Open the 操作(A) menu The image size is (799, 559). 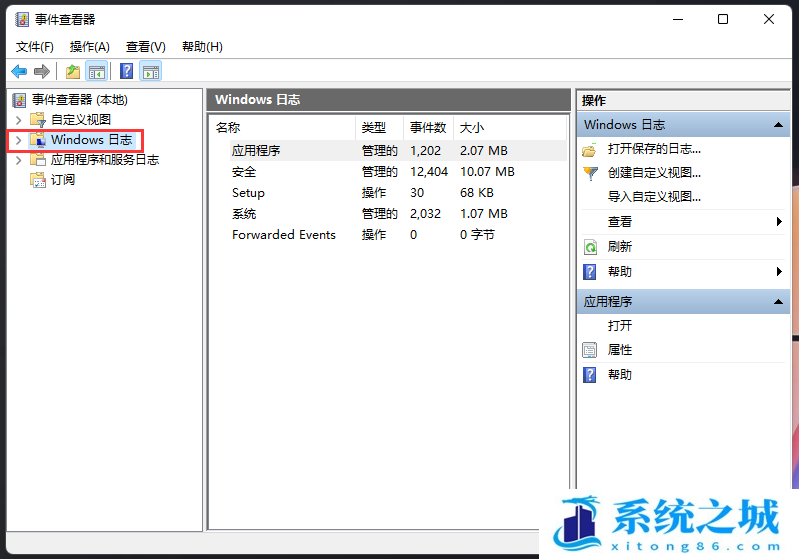tap(89, 47)
